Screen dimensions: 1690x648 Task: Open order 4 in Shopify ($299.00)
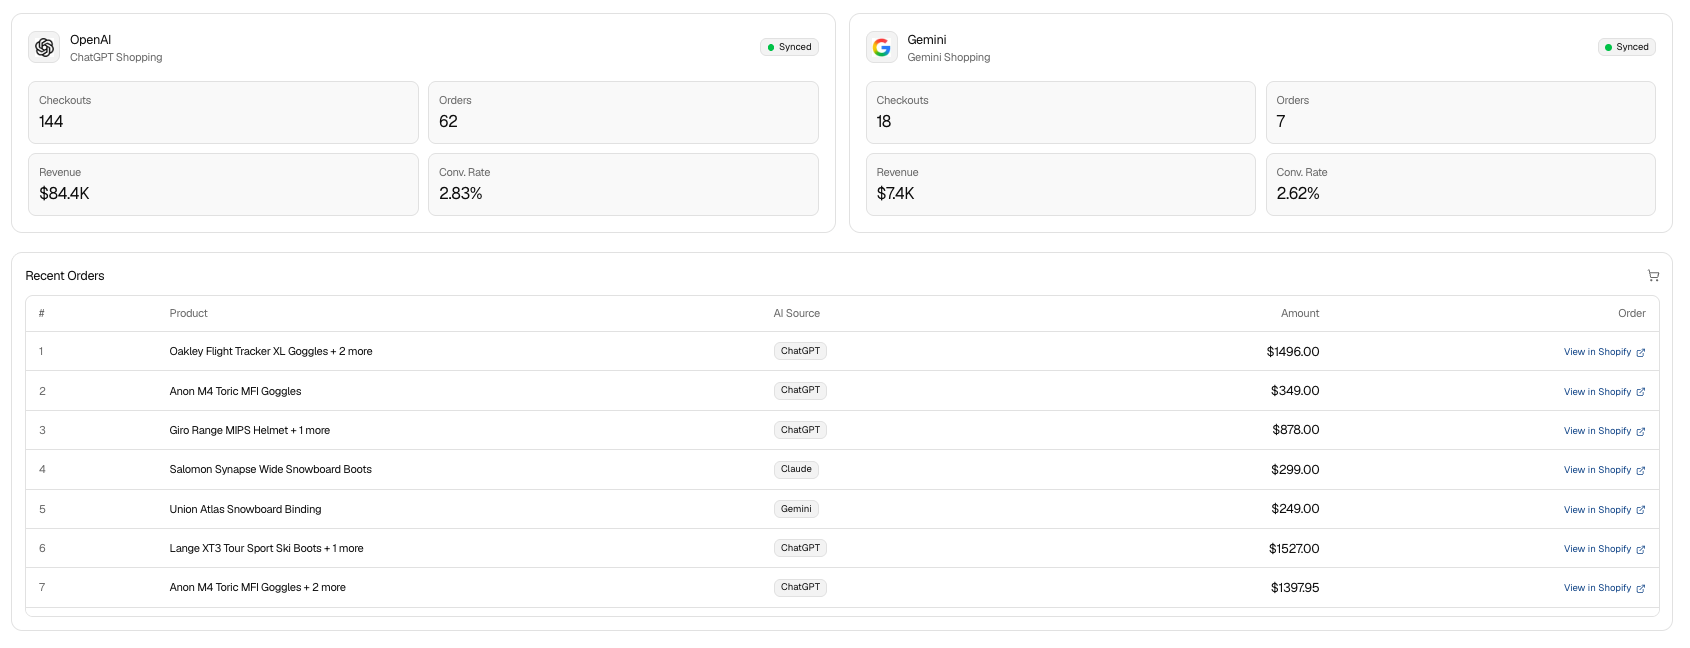click(1604, 470)
